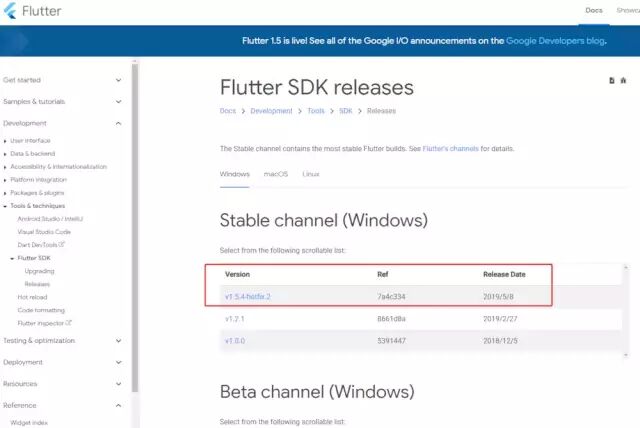Go to Development breadcrumb
Screen dimensions: 640x428
(271, 111)
